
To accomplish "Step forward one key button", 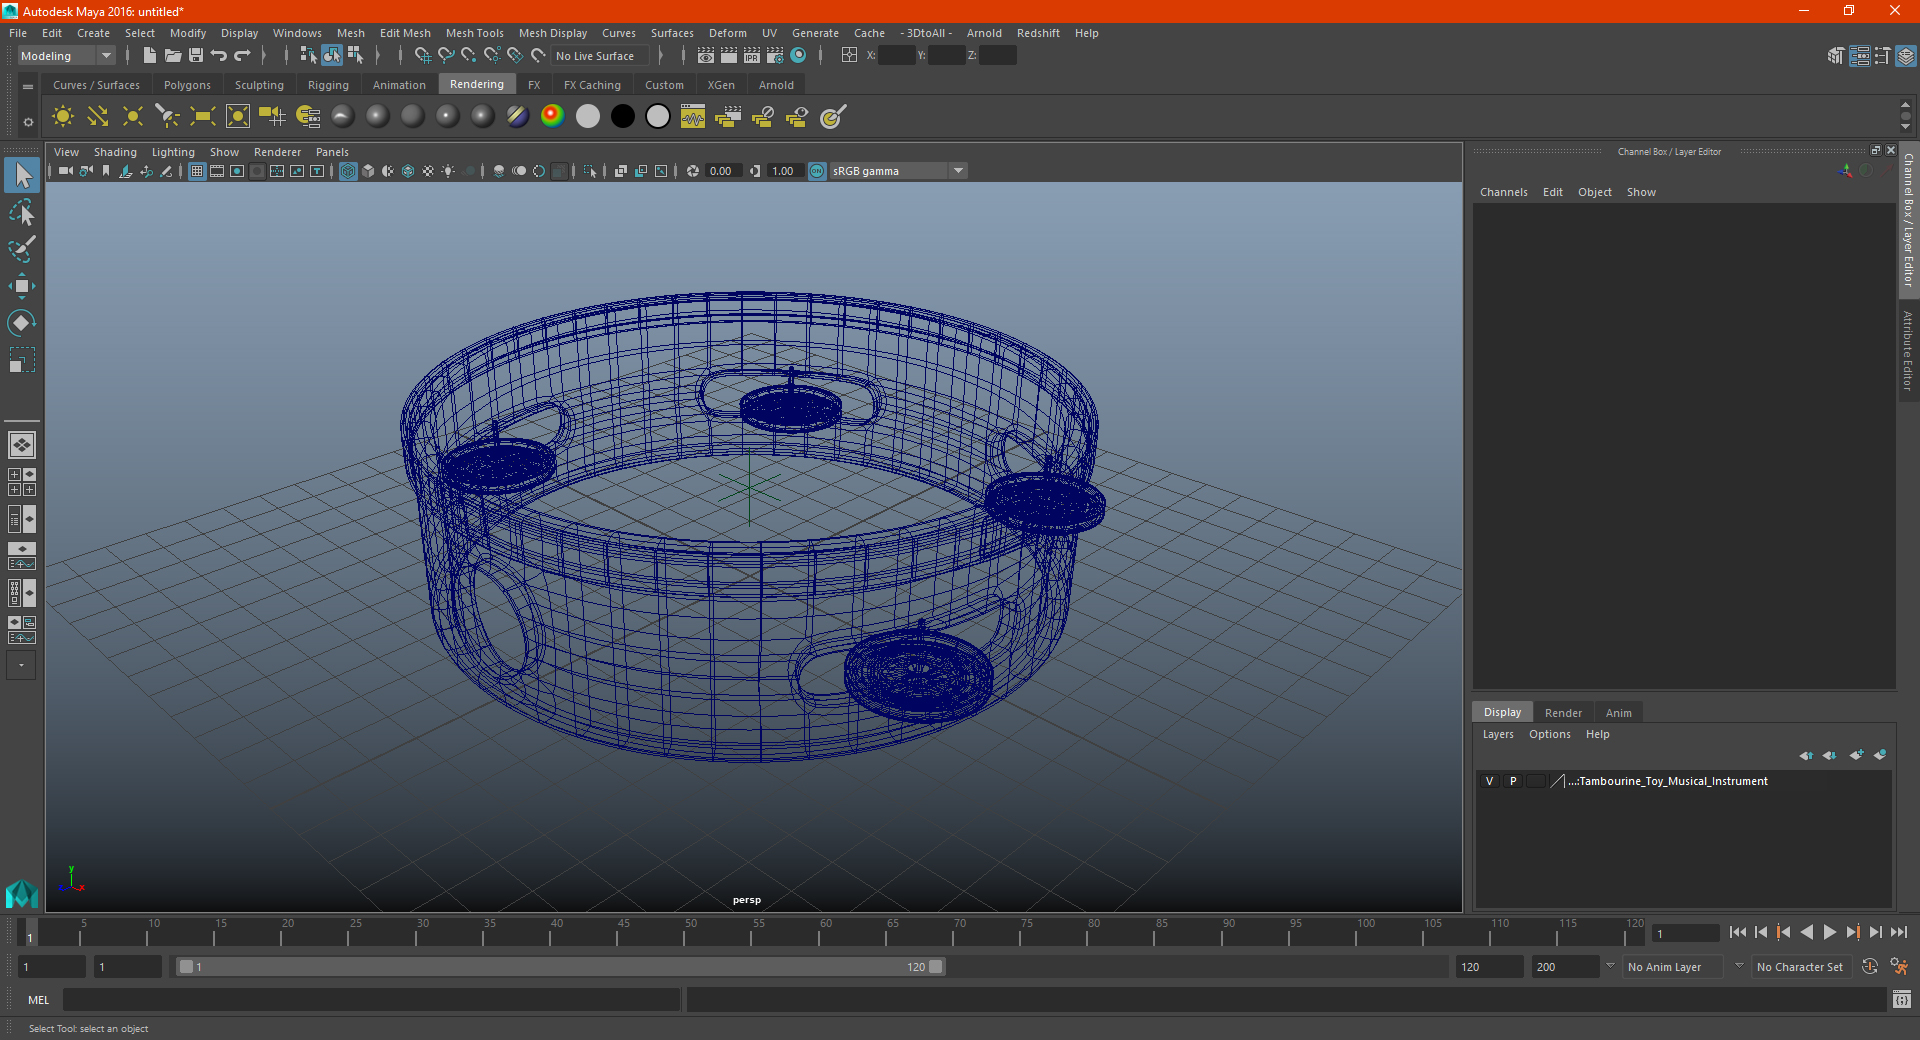I will 1852,932.
